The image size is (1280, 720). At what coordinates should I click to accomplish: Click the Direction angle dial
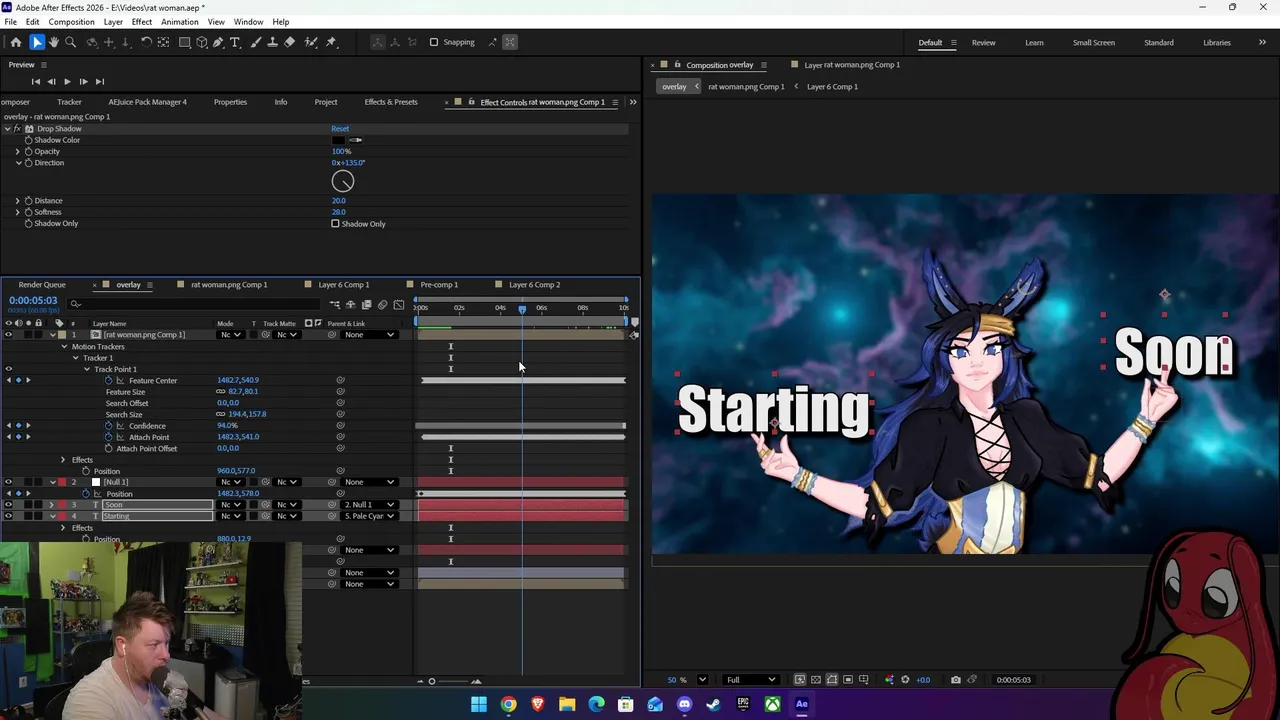tap(343, 181)
